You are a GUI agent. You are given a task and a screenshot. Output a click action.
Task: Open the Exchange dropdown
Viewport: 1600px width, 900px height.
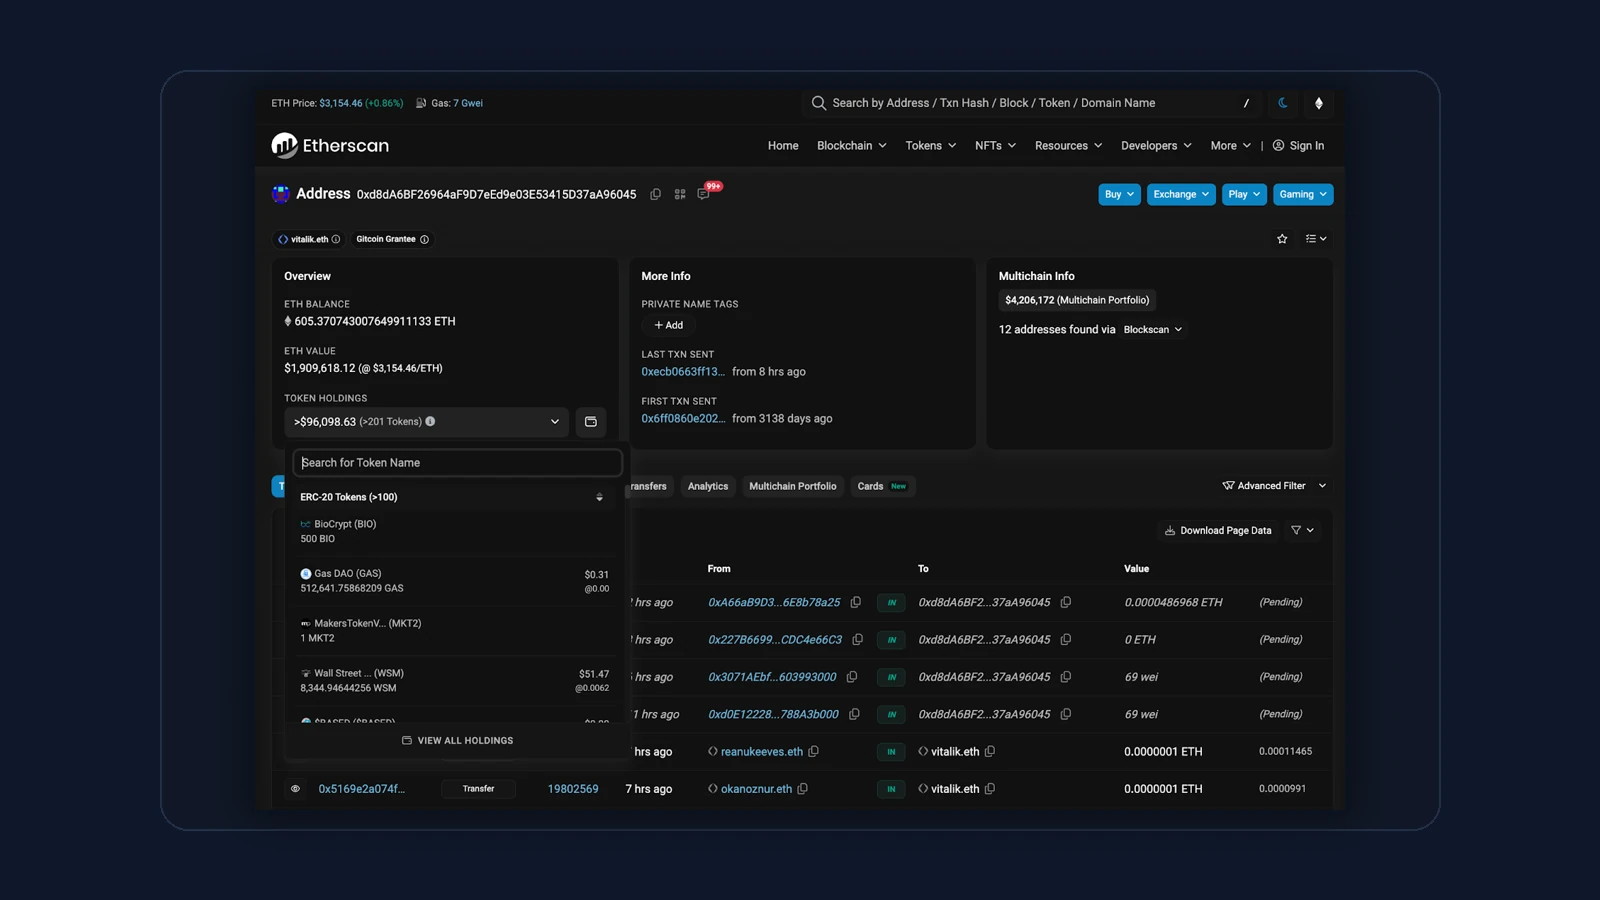[1181, 194]
